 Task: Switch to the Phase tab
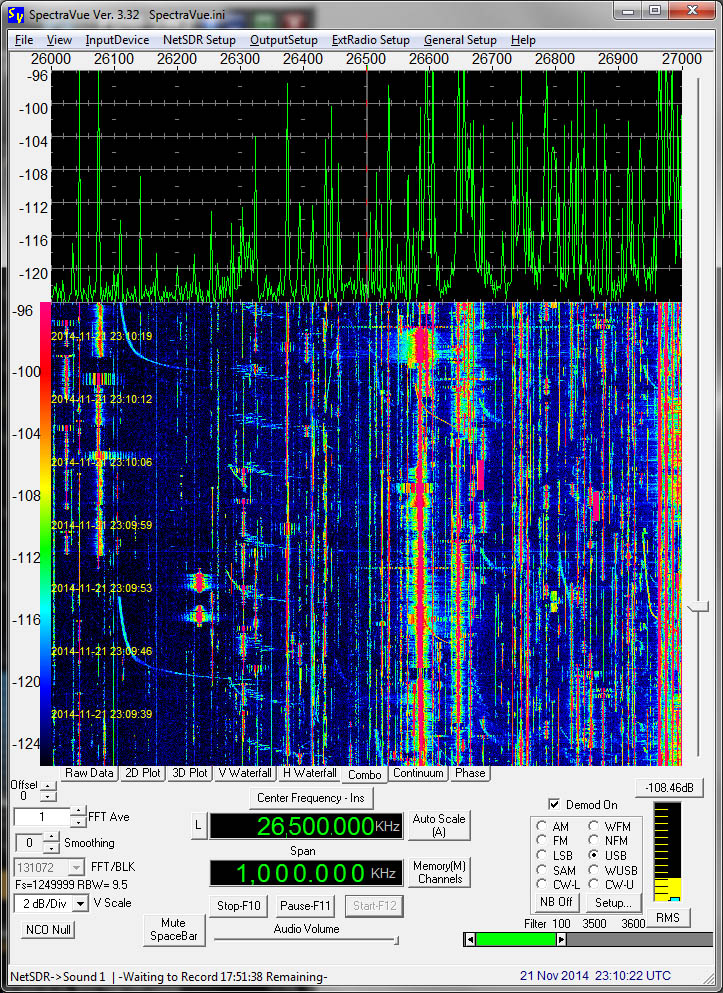[470, 773]
